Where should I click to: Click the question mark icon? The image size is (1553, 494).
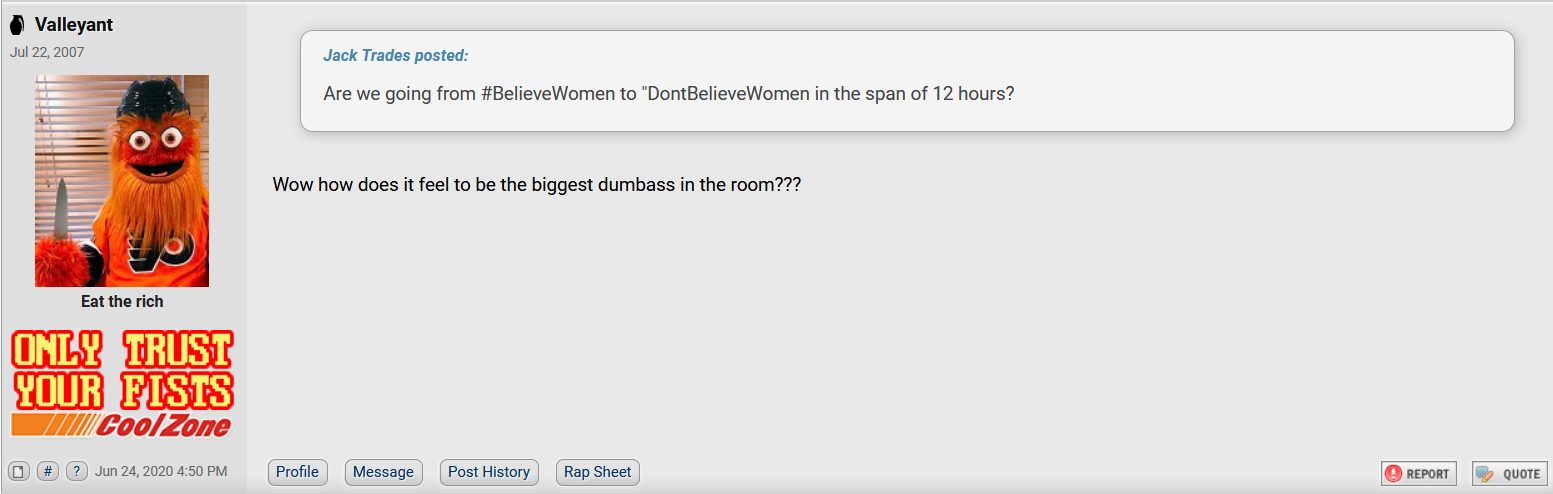[77, 471]
